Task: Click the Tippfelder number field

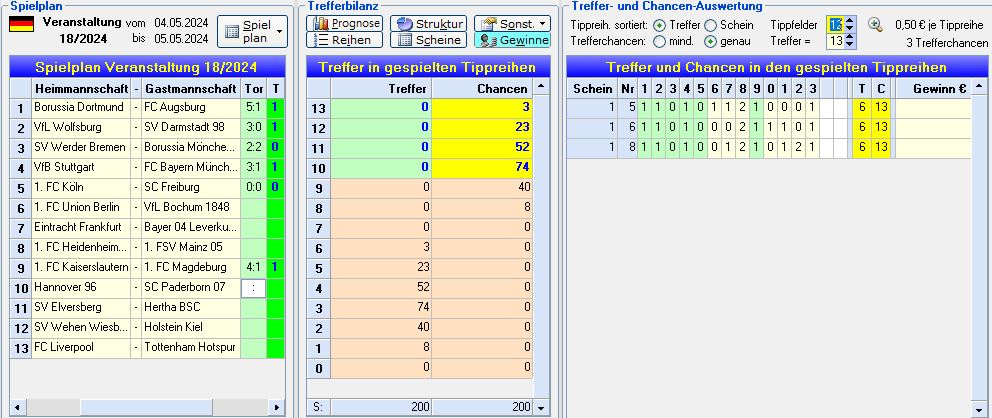Action: point(835,25)
